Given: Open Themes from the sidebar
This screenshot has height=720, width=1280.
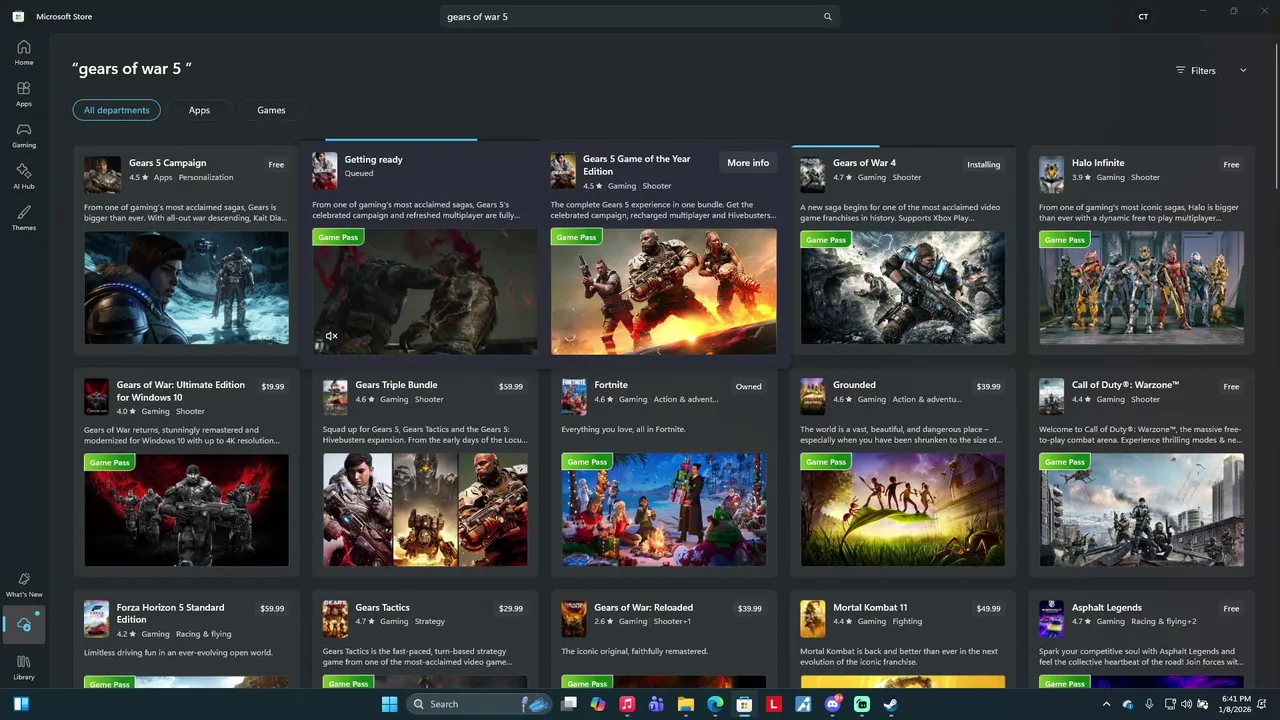Looking at the screenshot, I should [x=24, y=218].
